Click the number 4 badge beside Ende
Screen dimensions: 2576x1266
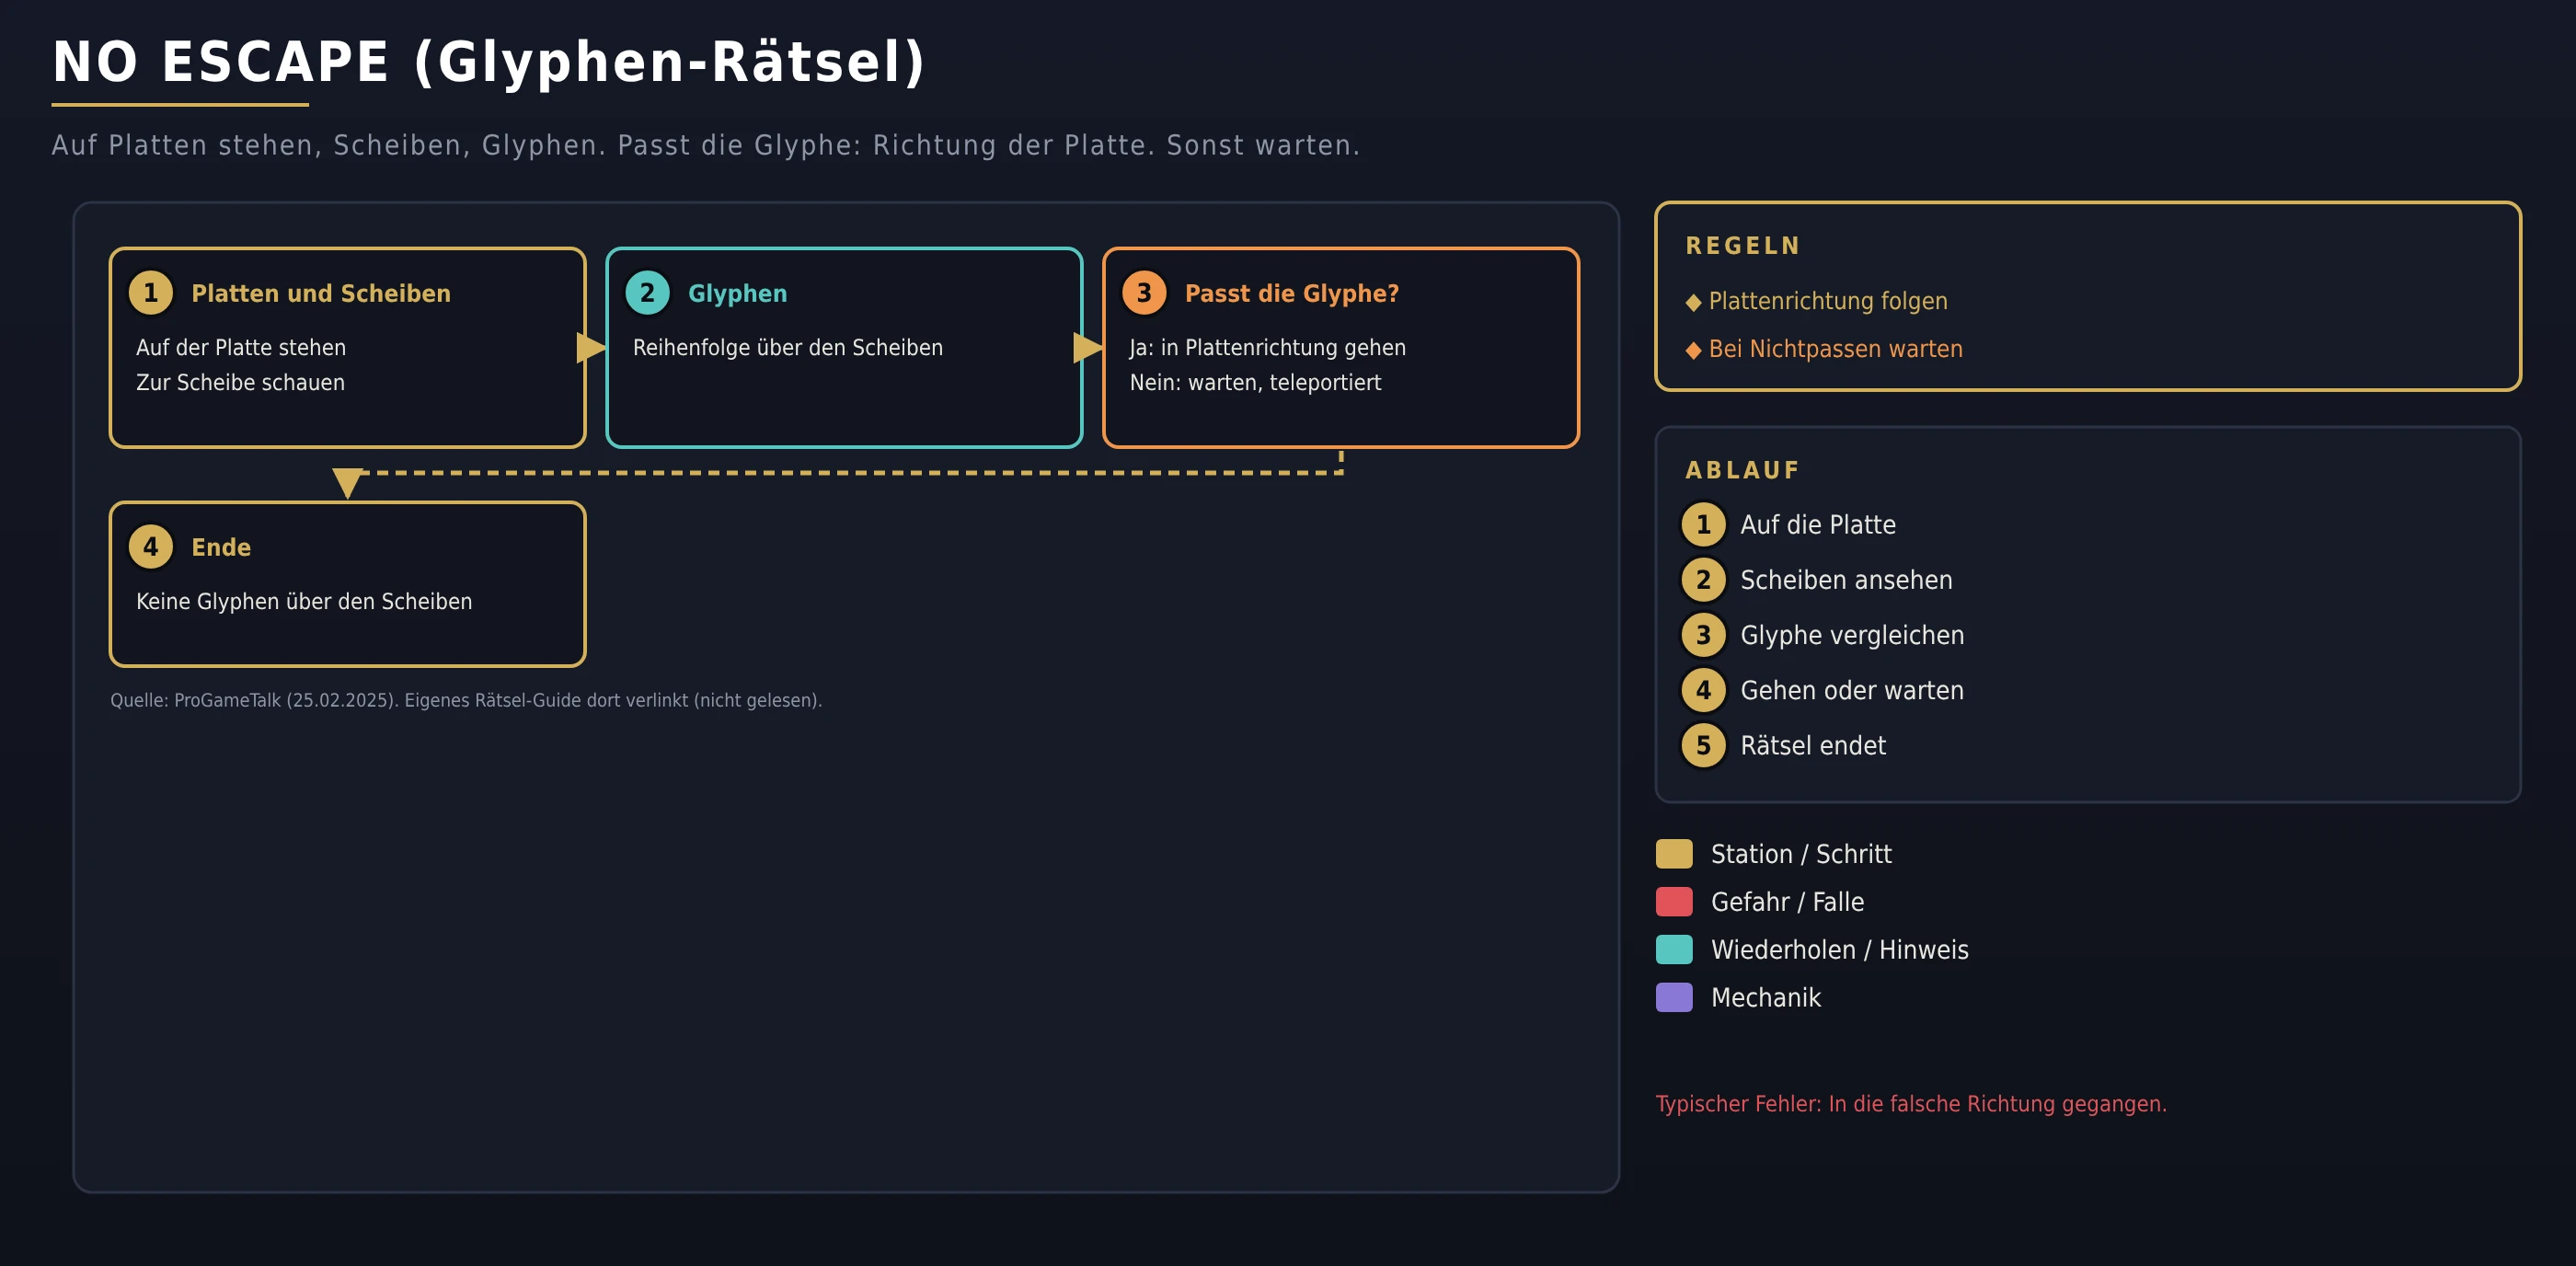tap(151, 547)
